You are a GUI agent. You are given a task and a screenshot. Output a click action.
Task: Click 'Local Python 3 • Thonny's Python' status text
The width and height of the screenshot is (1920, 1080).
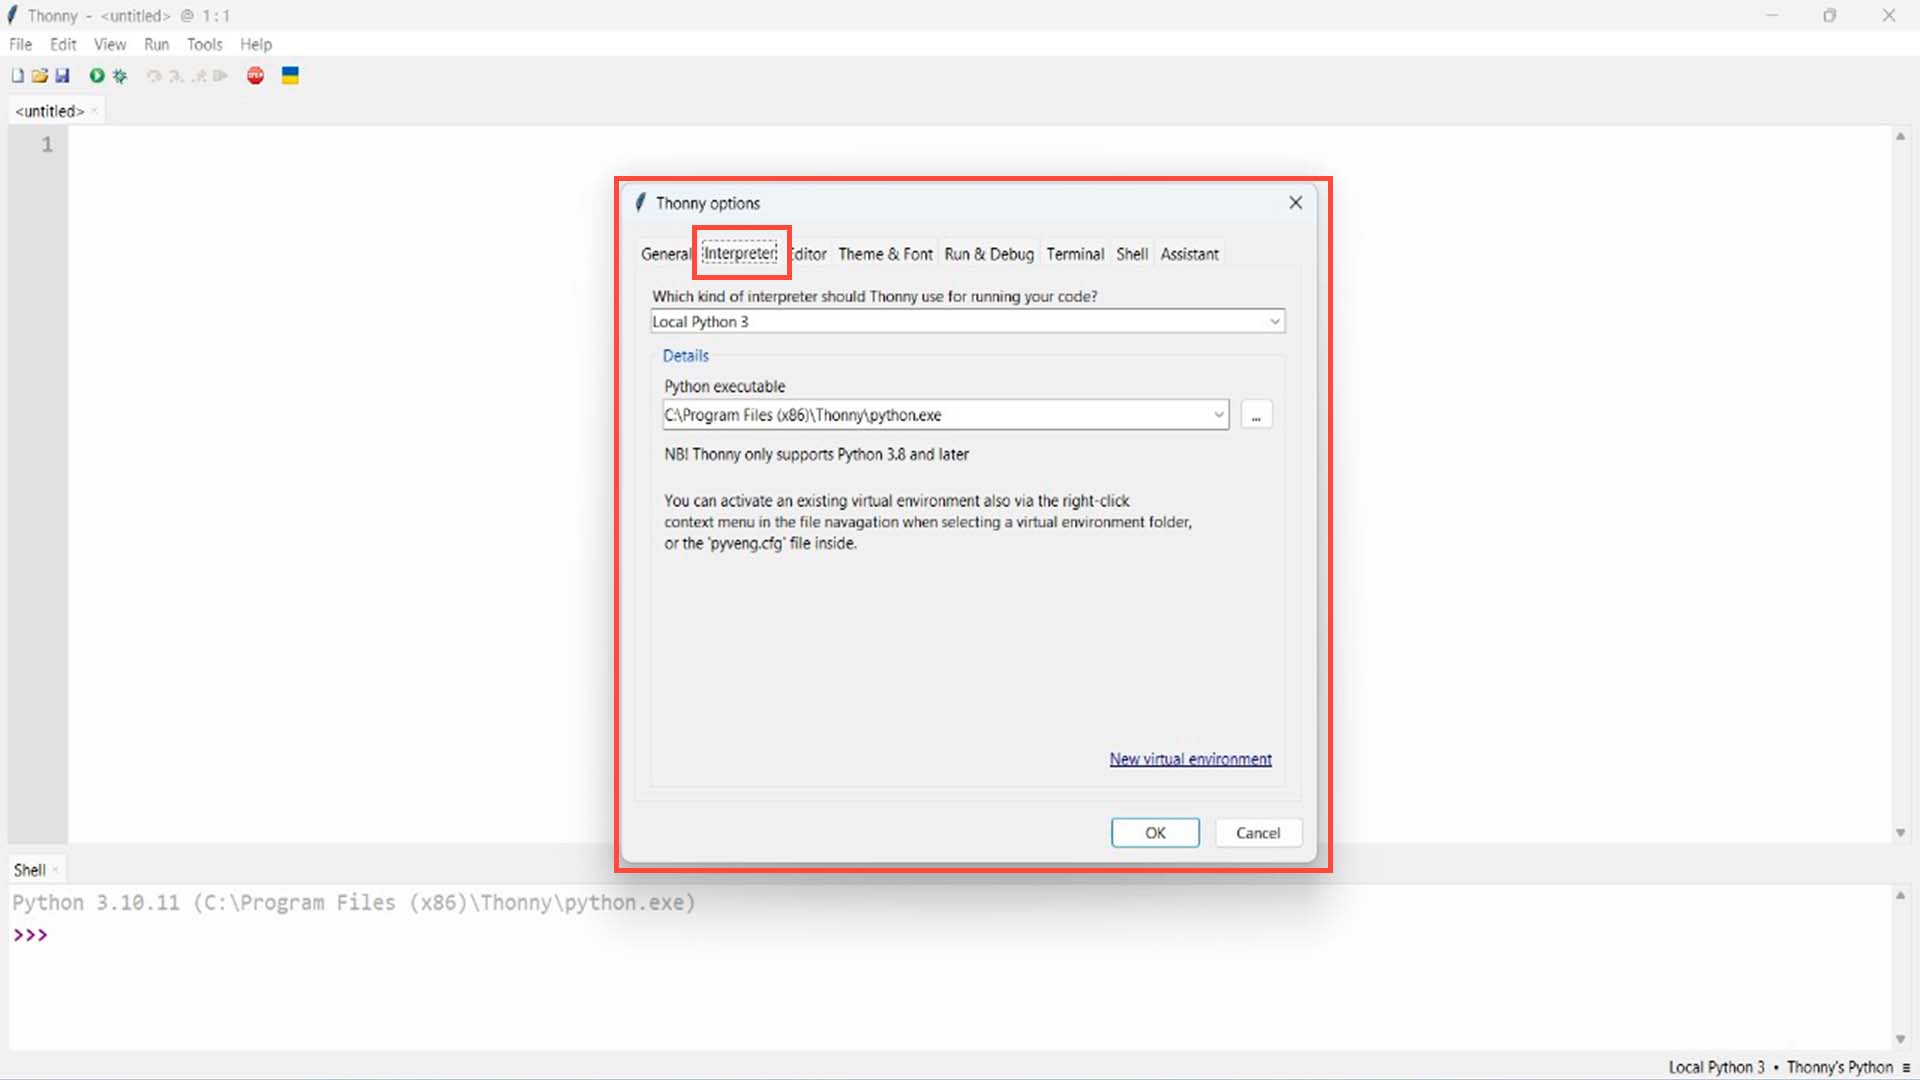click(x=1780, y=1068)
